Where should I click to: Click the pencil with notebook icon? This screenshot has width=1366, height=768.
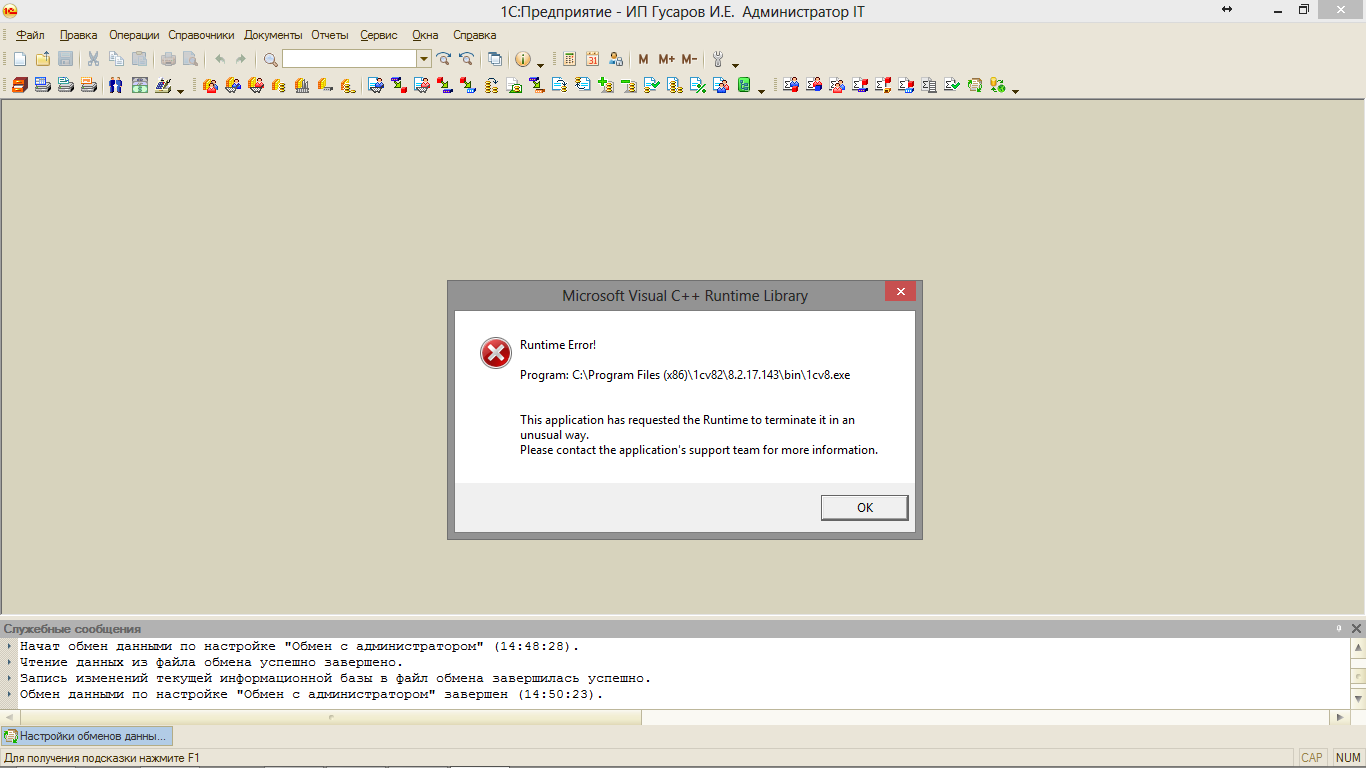164,85
